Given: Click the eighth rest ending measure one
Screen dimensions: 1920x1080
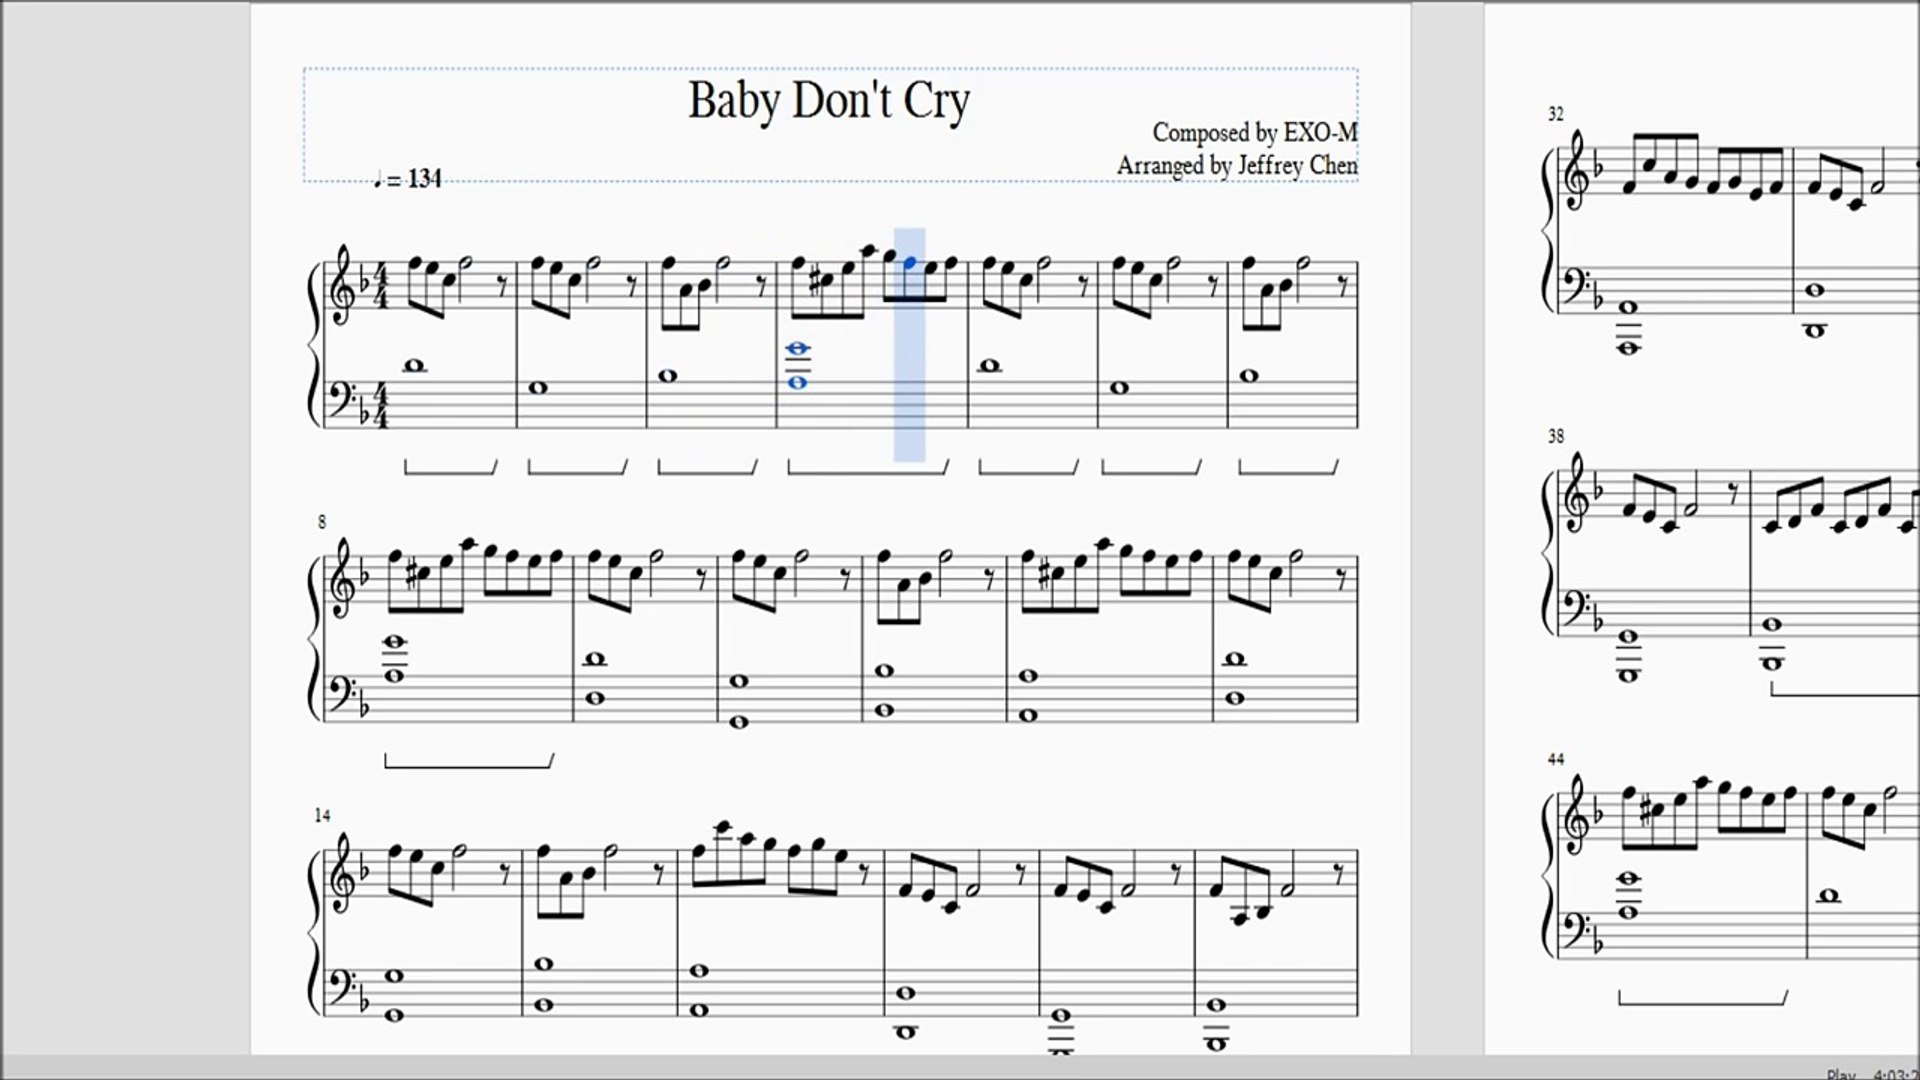Looking at the screenshot, I should pyautogui.click(x=501, y=287).
